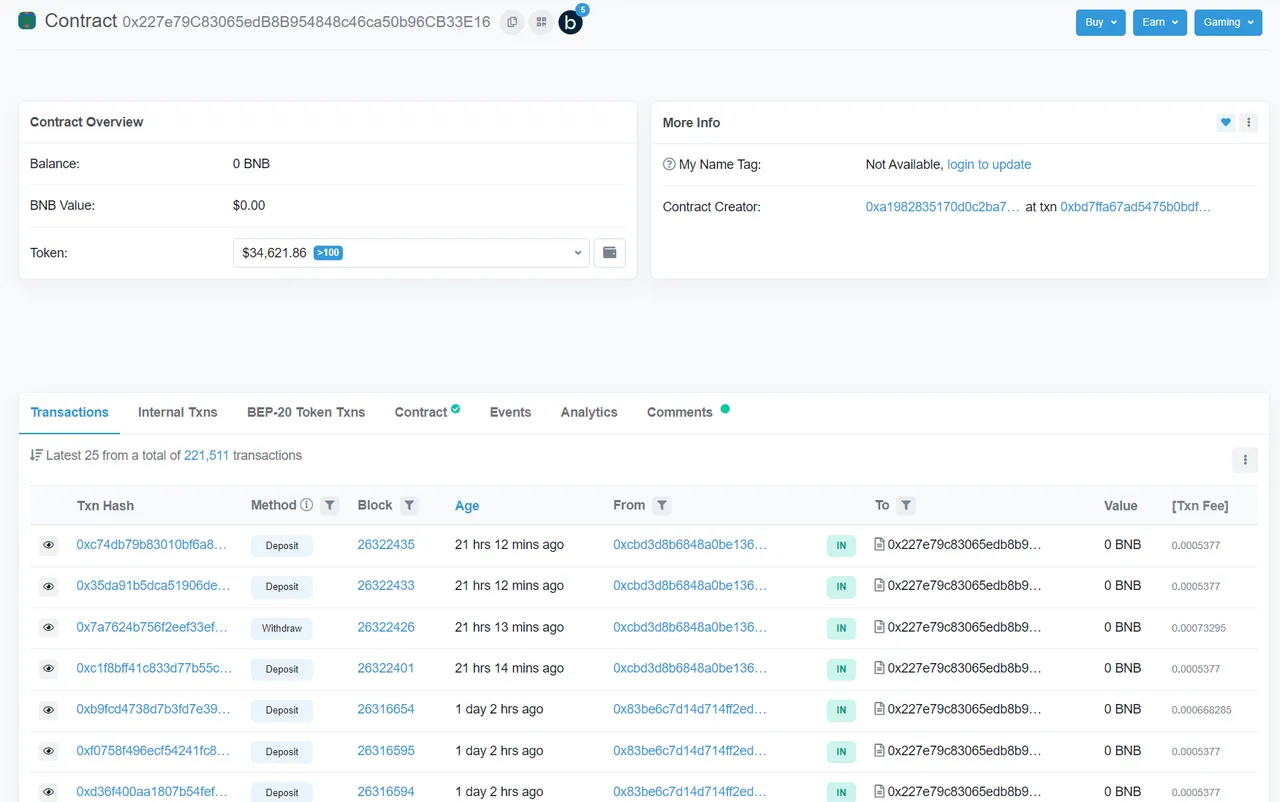Open the Blockscan chat badge icon
Viewport: 1280px width, 802px height.
(x=571, y=22)
